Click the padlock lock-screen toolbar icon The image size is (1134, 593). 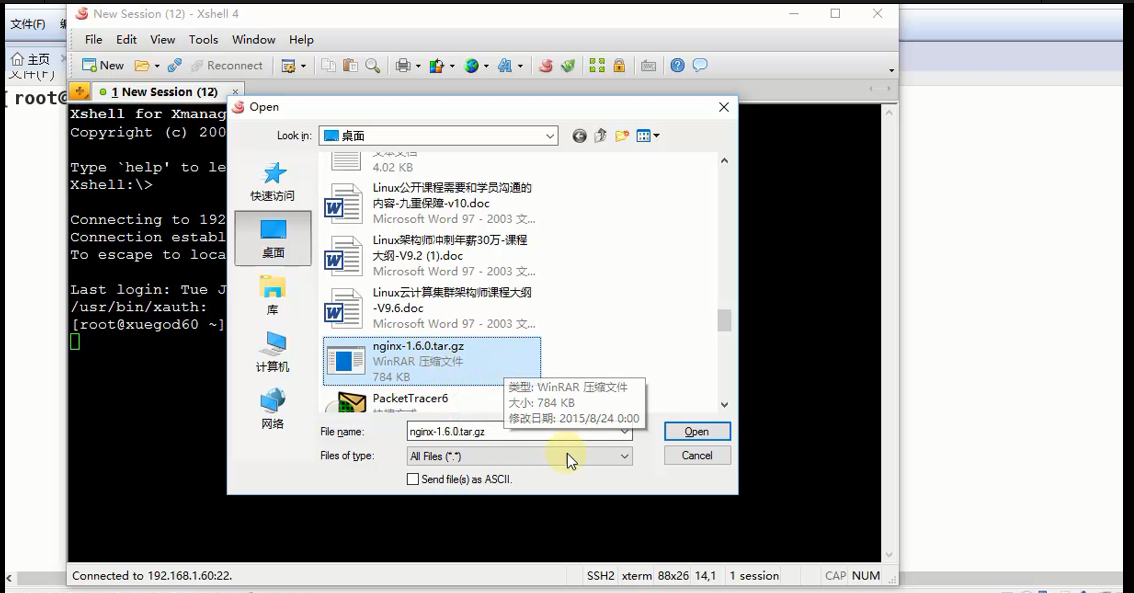(619, 66)
